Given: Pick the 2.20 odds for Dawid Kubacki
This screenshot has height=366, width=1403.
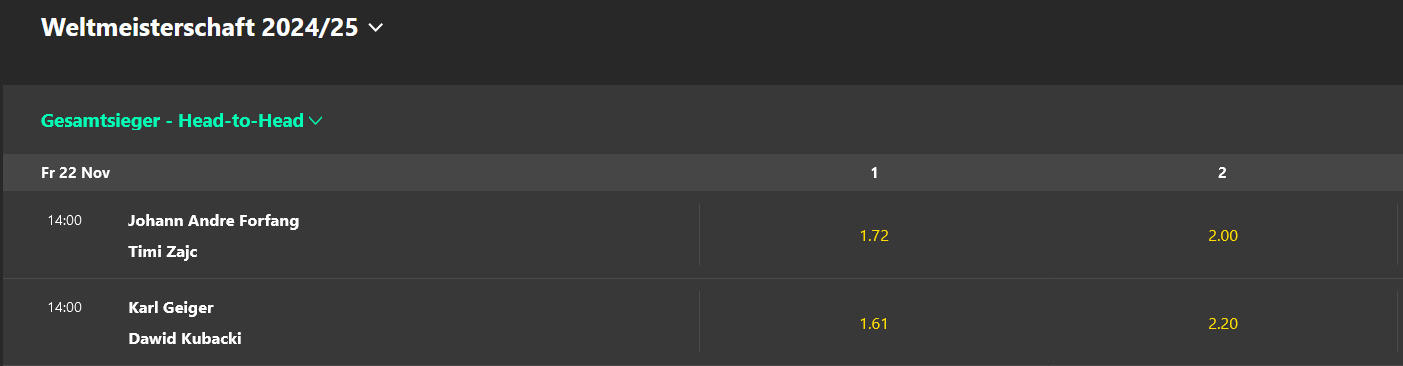Looking at the screenshot, I should (1223, 323).
